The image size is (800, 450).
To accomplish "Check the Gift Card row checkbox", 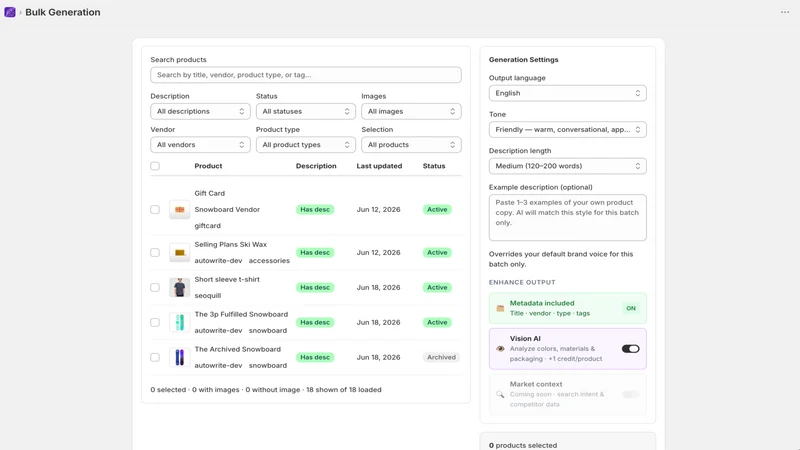I will 155,209.
